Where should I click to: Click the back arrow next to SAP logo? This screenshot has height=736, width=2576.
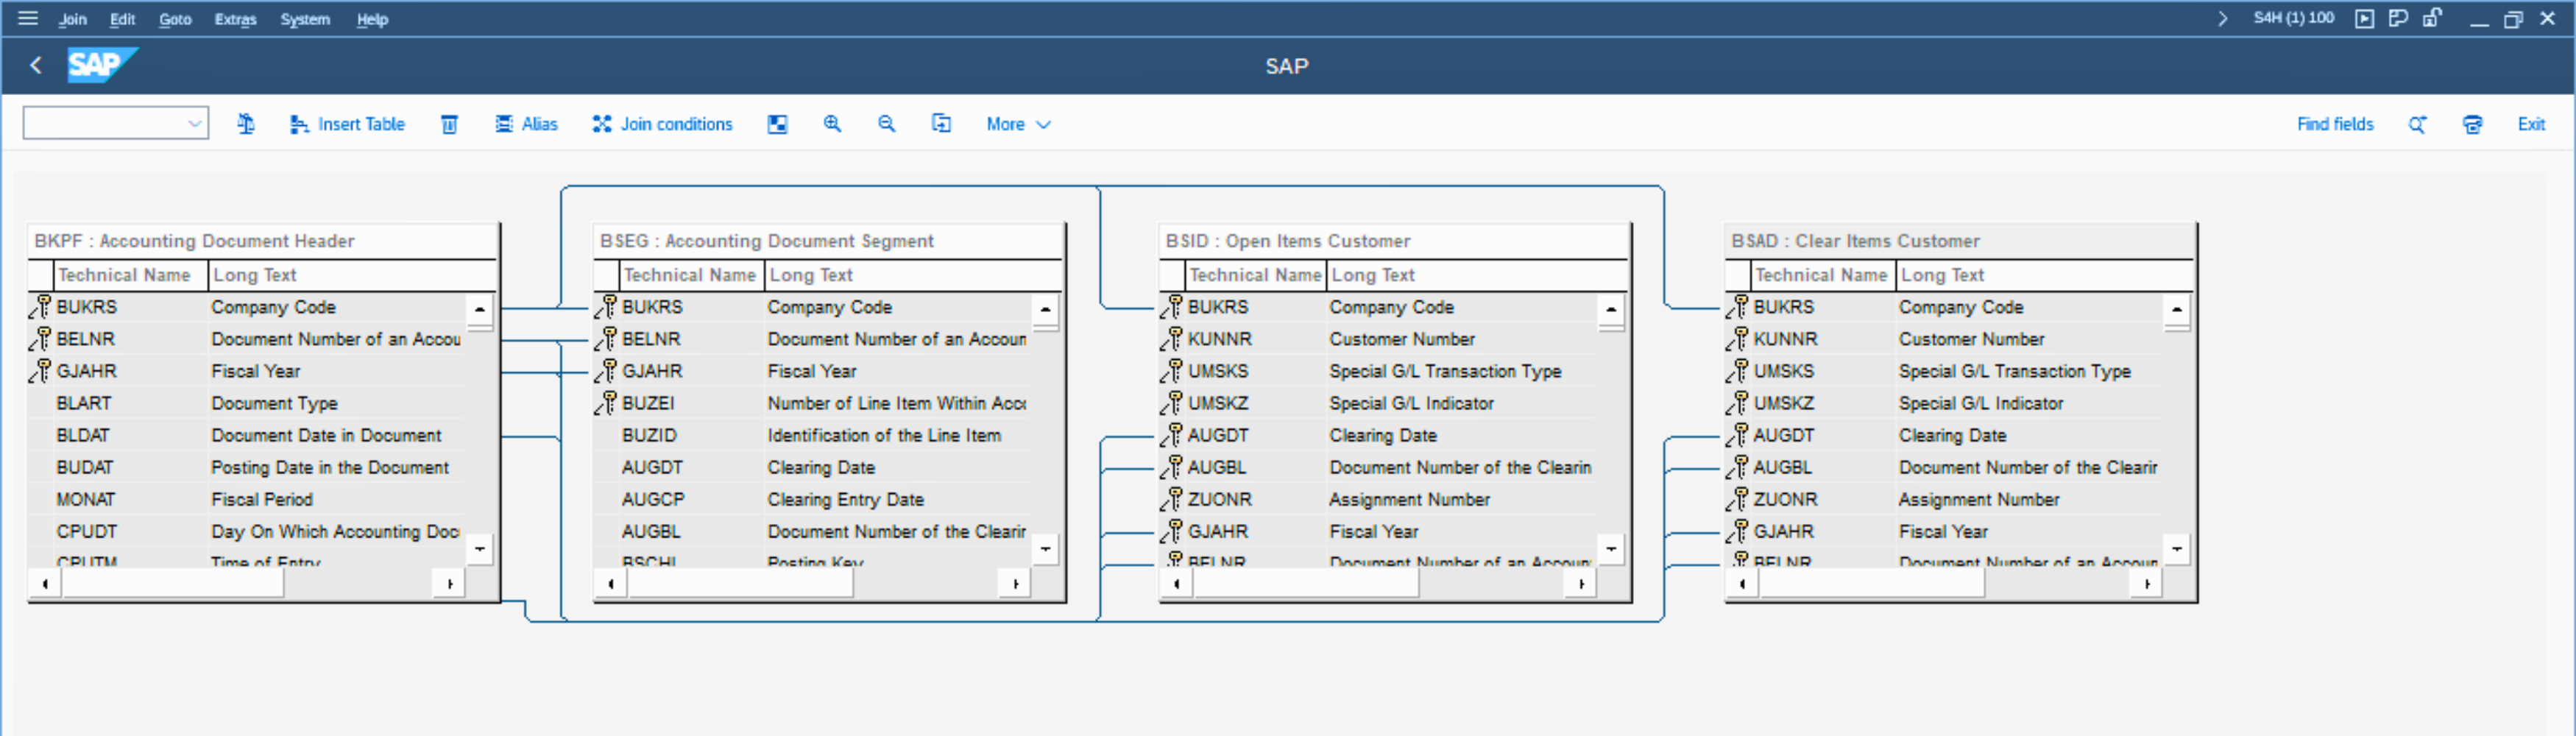[36, 66]
